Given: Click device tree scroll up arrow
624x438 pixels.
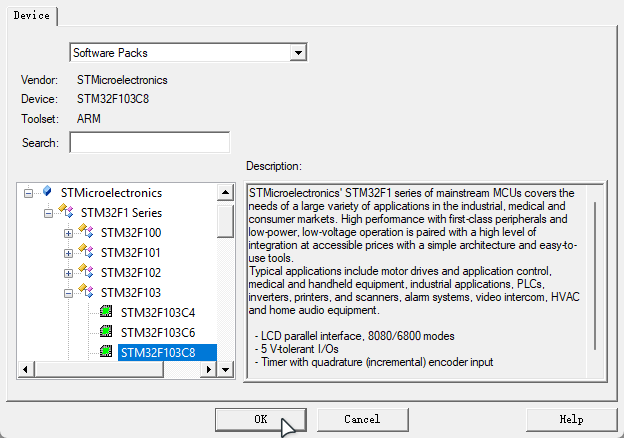Looking at the screenshot, I should (x=225, y=193).
